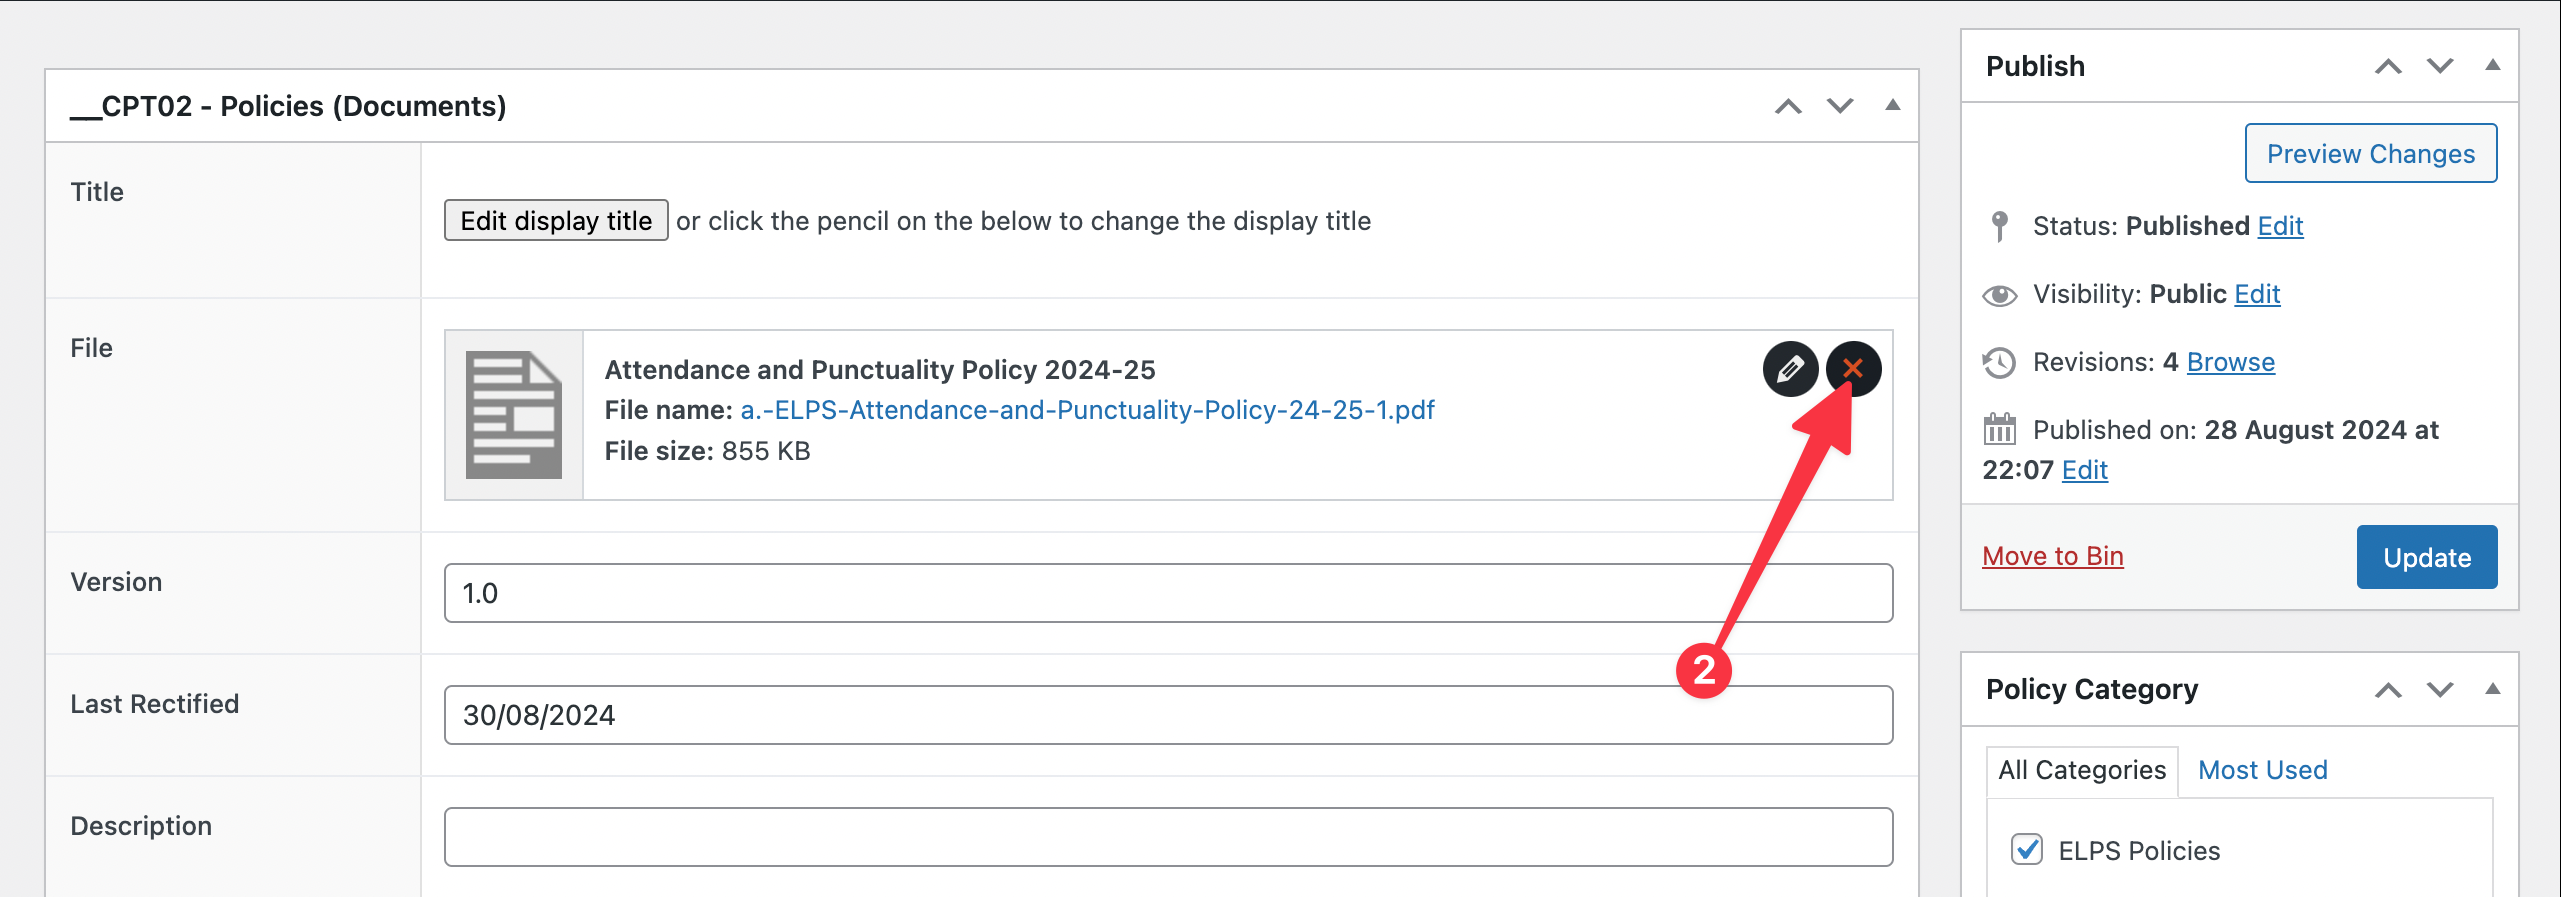Screen dimensions: 2561x897
Task: Collapse the Policies (Documents) panel
Action: point(1892,105)
